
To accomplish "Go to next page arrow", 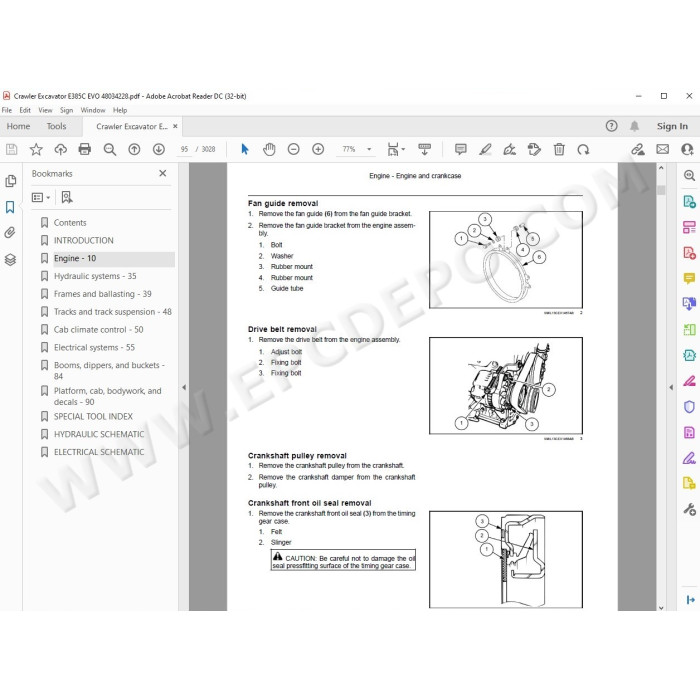I will click(x=158, y=149).
